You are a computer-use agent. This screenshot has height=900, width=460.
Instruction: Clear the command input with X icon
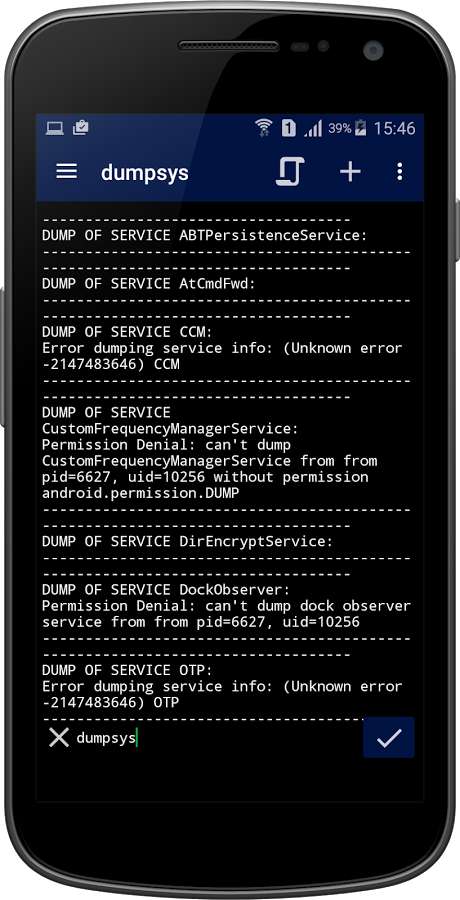coord(59,738)
